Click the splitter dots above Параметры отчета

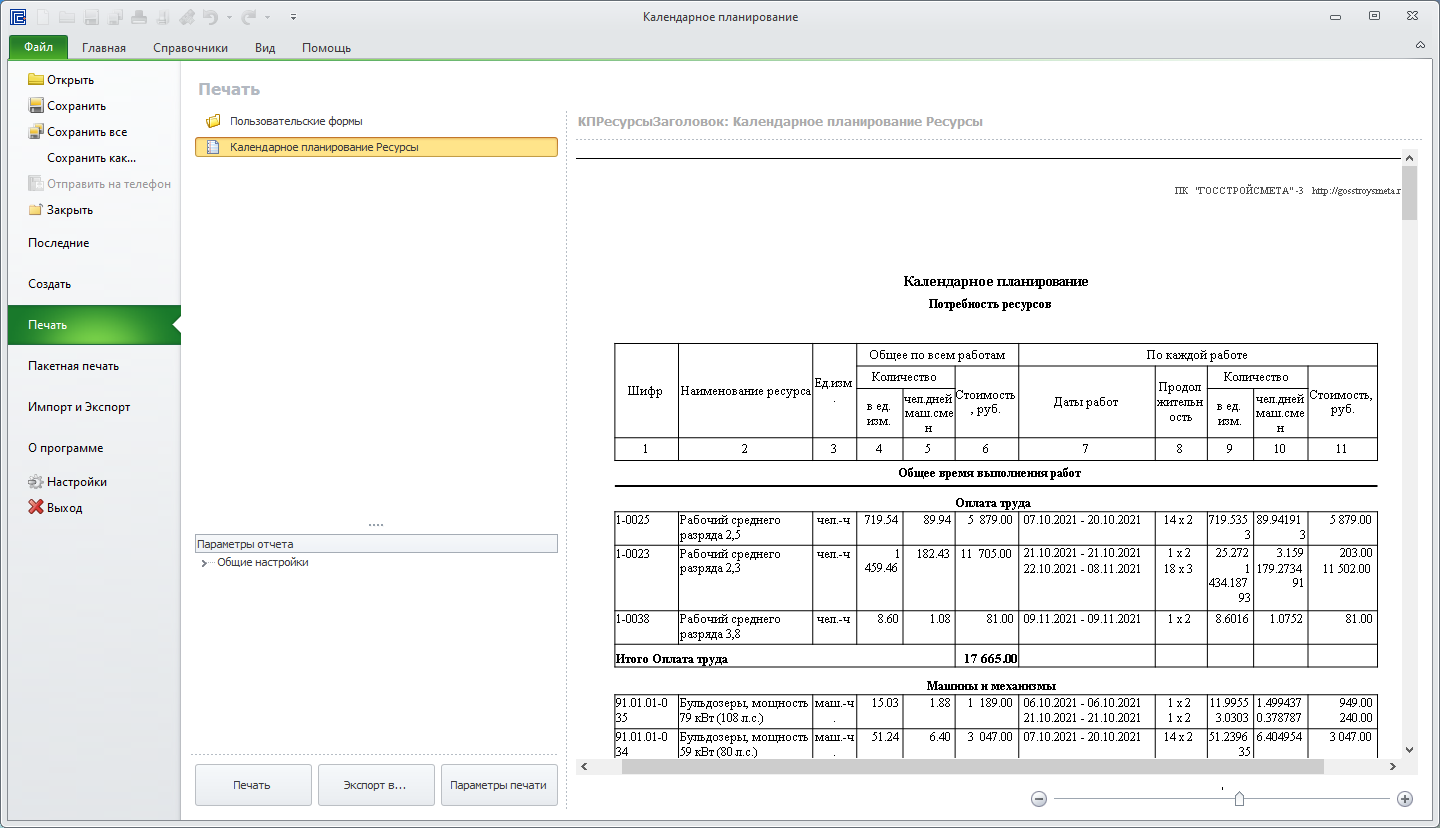click(376, 525)
